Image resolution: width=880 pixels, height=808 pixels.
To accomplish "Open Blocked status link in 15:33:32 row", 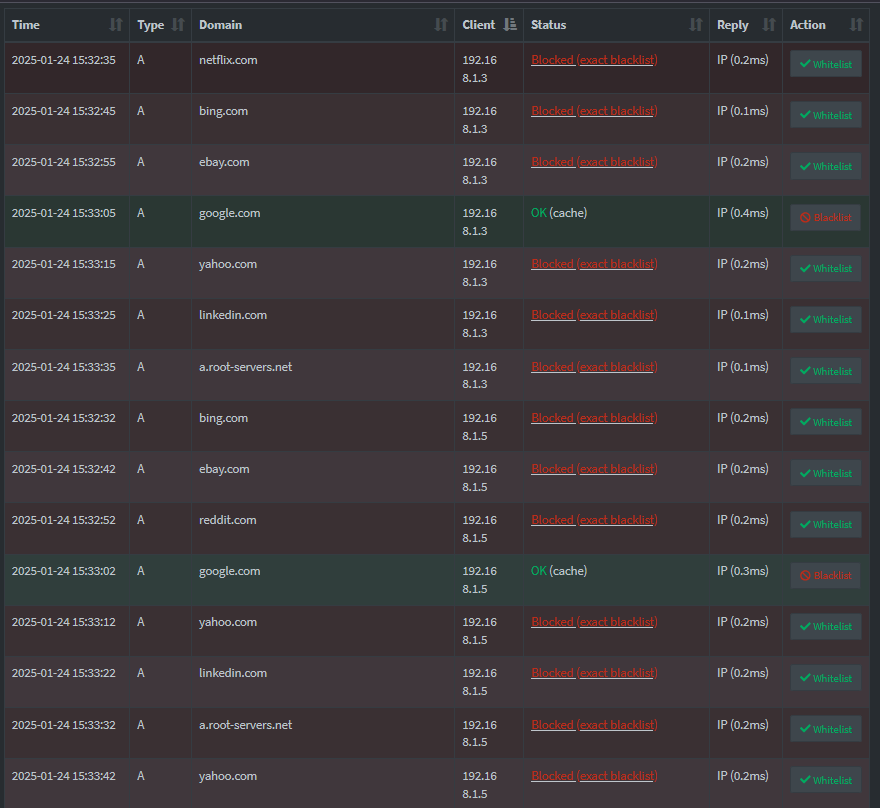I will [x=594, y=724].
